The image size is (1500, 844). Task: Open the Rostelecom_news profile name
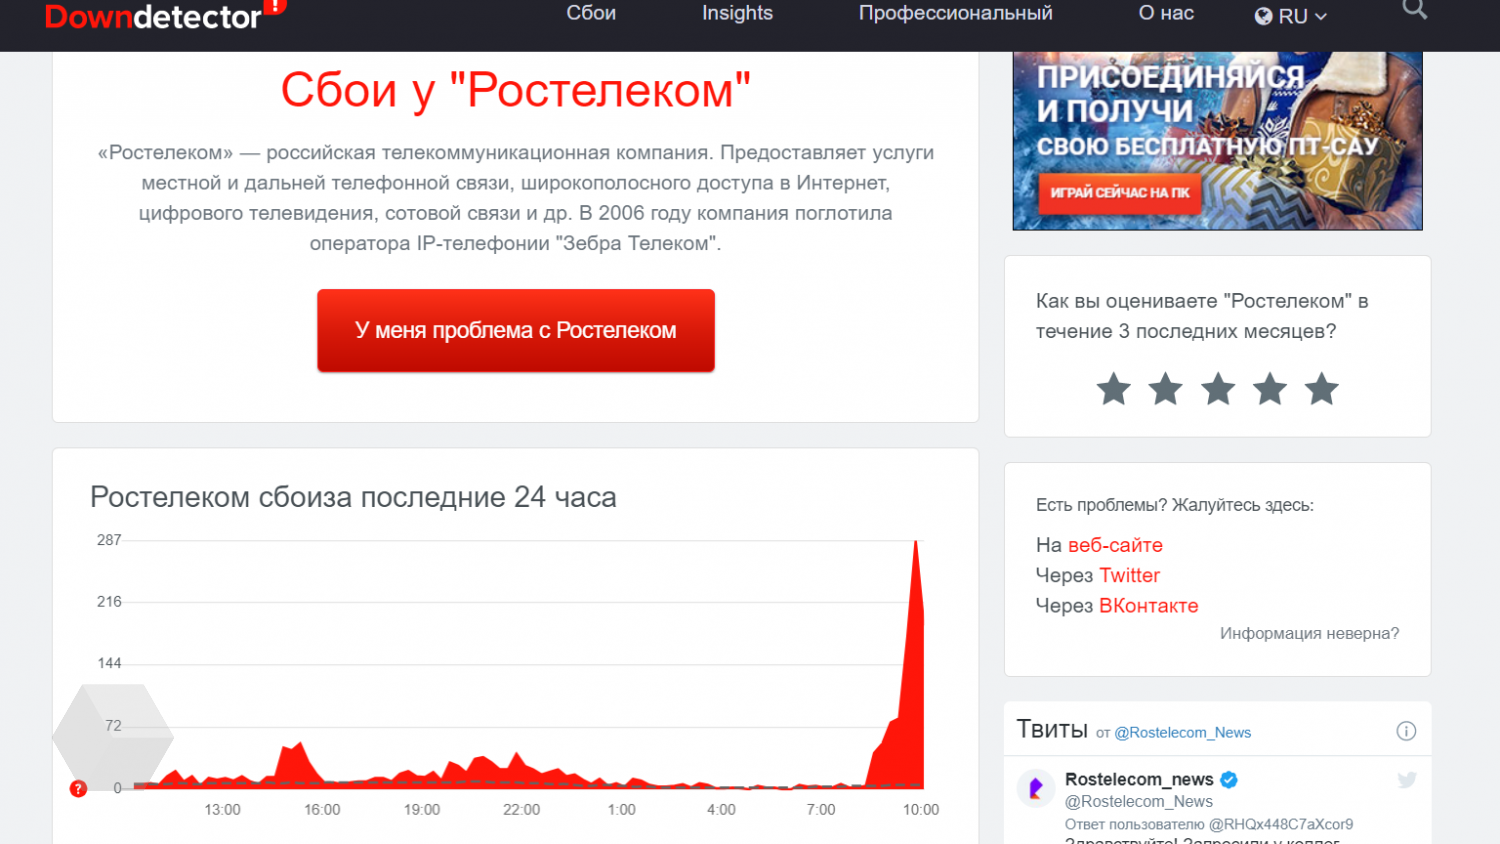click(x=1139, y=779)
